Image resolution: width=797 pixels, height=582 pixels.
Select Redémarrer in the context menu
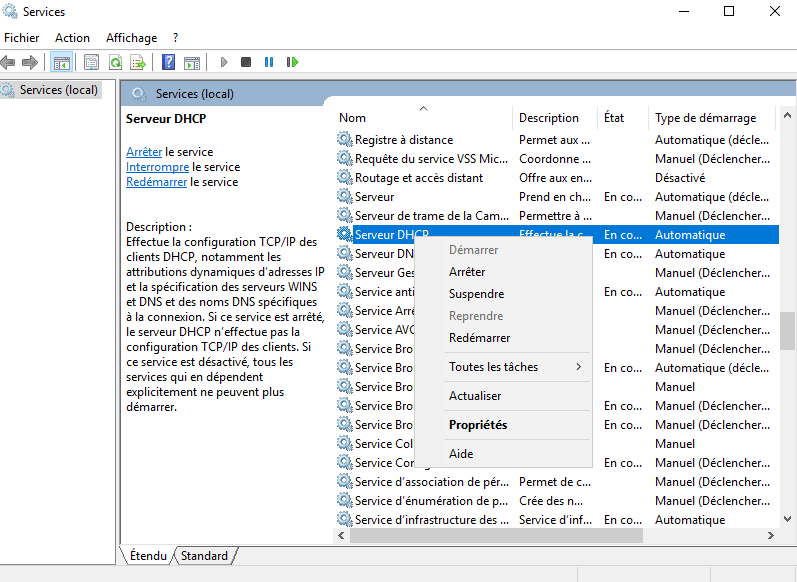click(x=479, y=338)
